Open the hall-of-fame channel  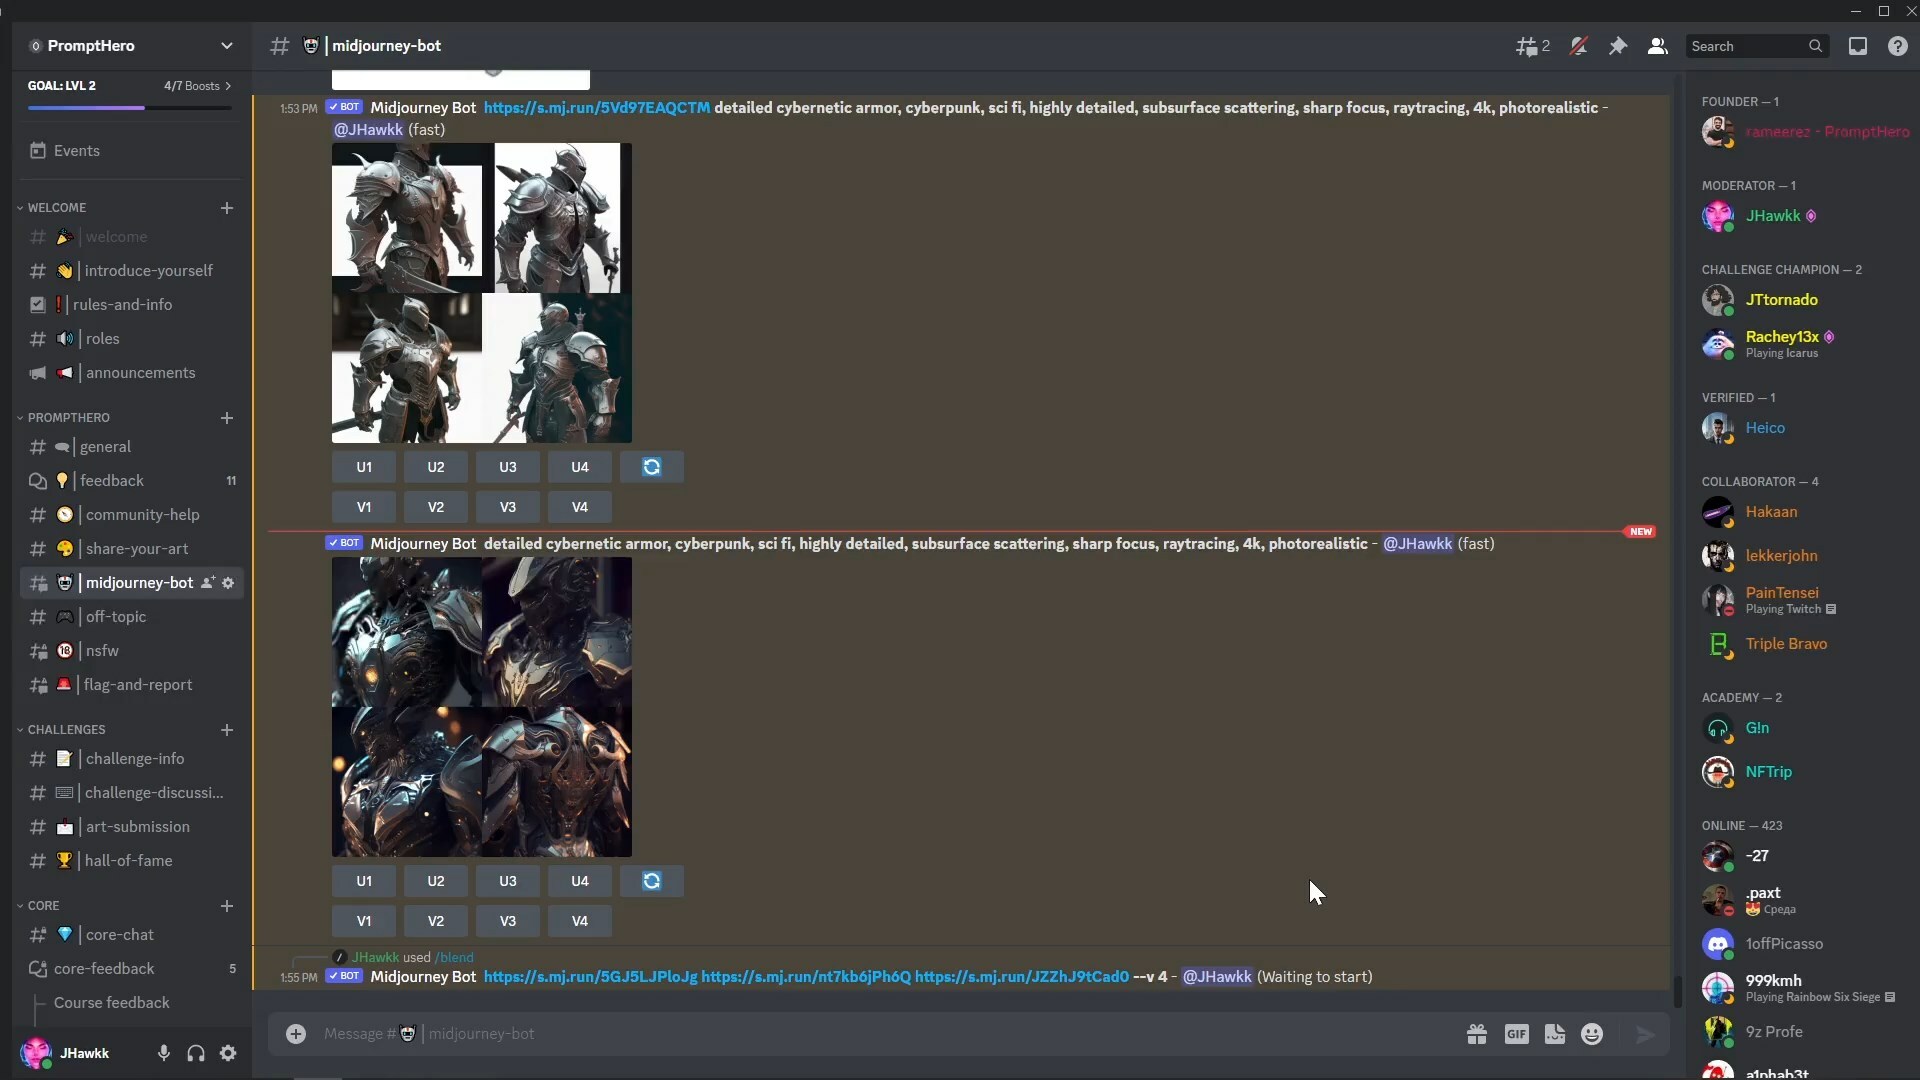tap(131, 861)
